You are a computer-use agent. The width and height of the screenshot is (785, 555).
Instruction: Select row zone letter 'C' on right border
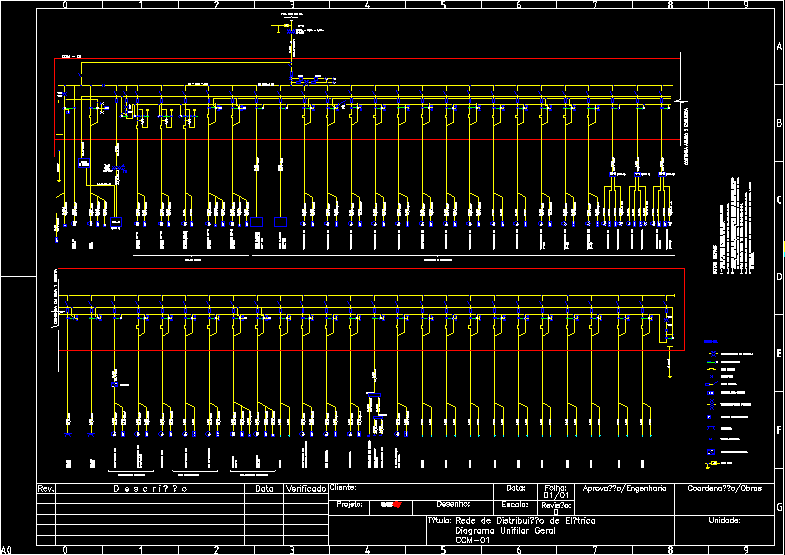tap(779, 200)
